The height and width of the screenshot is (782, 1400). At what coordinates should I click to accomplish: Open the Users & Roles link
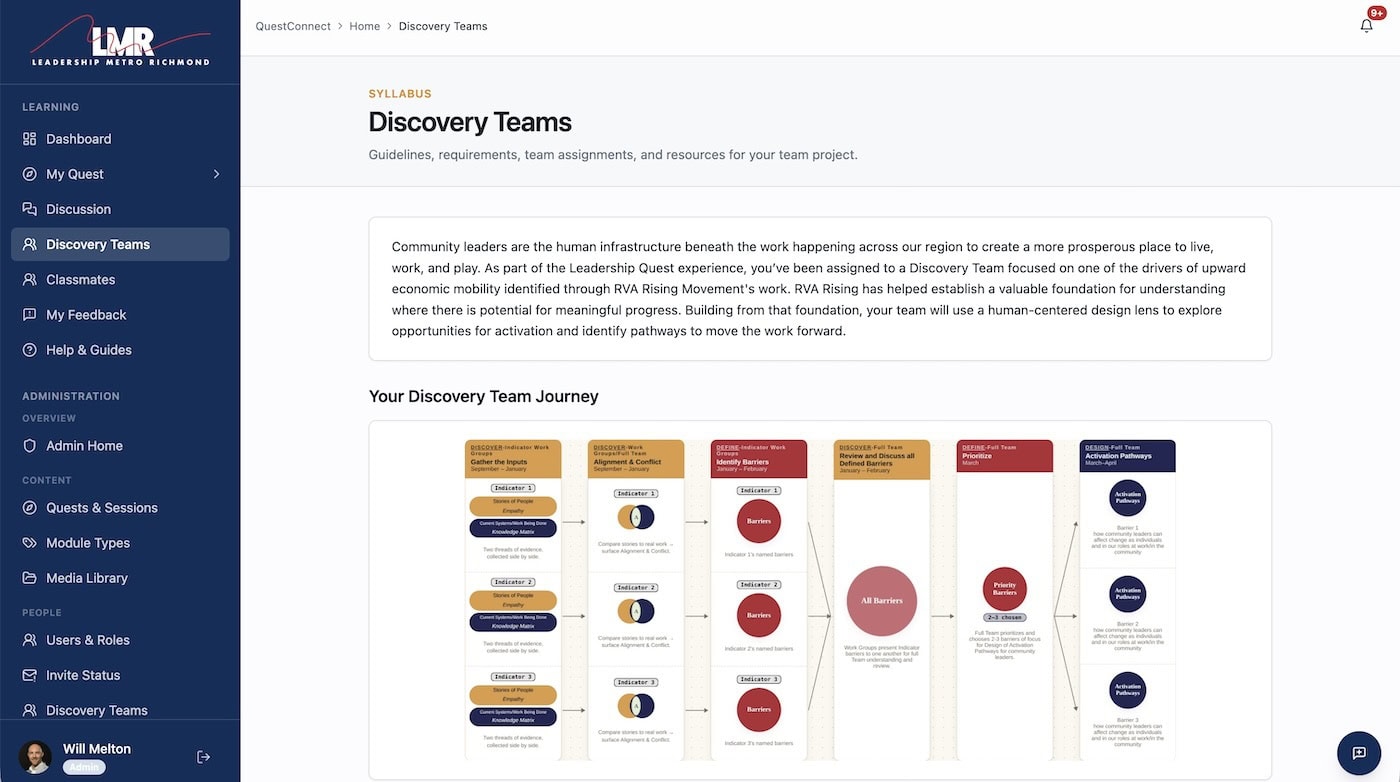120,640
